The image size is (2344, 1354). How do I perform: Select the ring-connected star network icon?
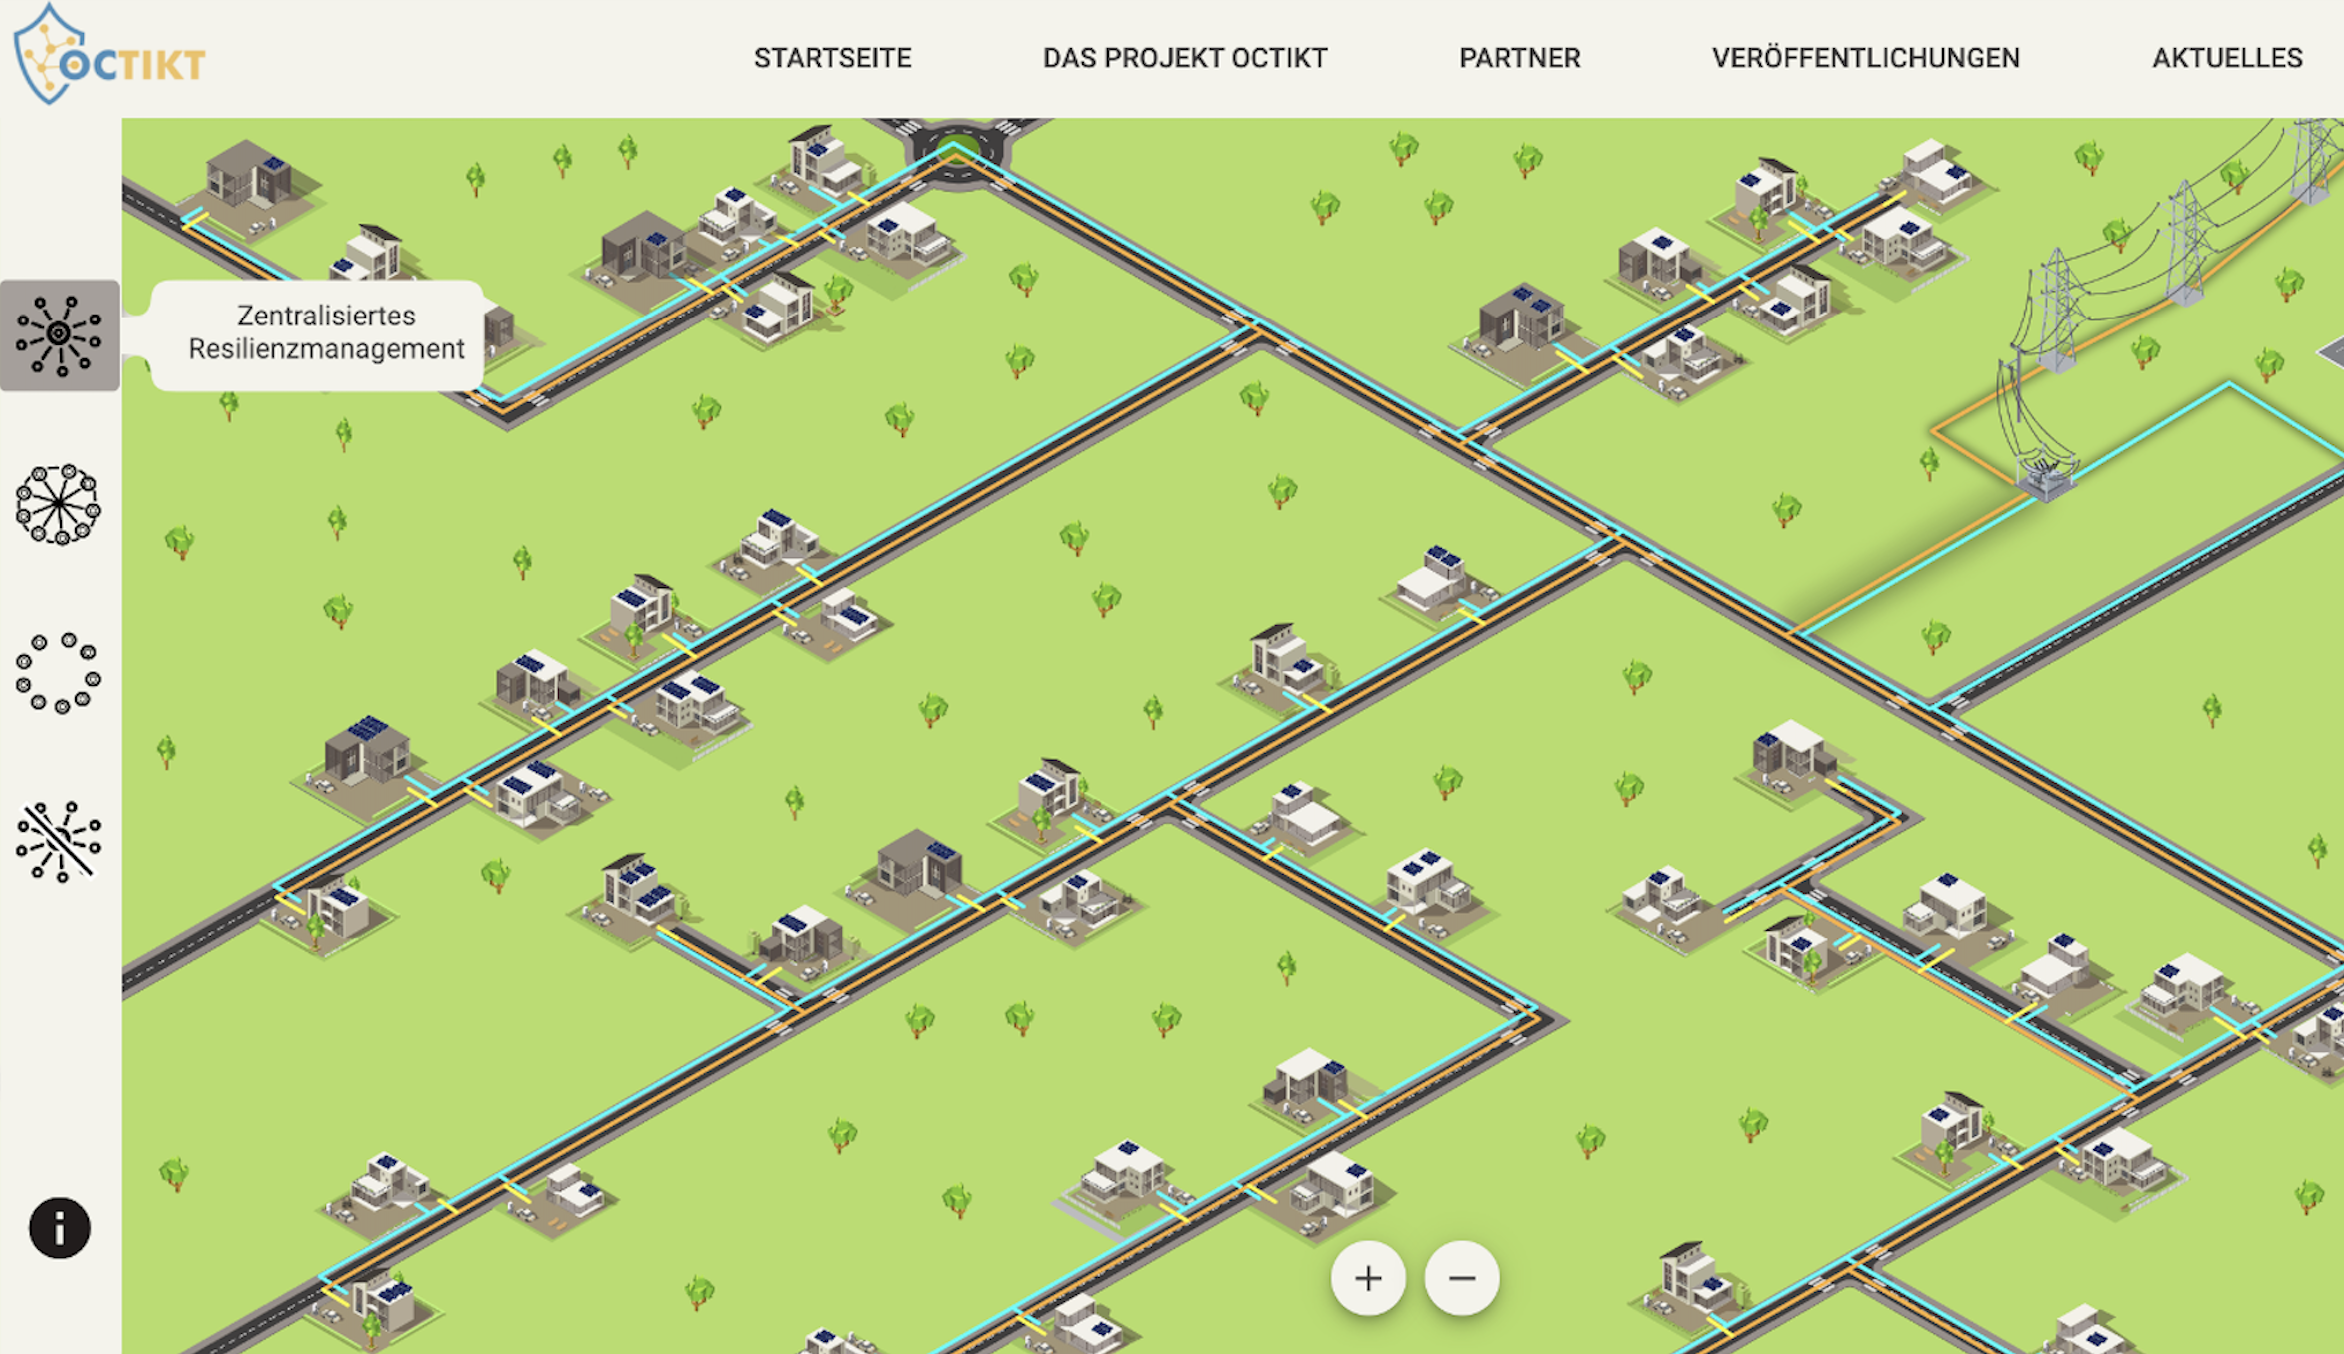[59, 504]
